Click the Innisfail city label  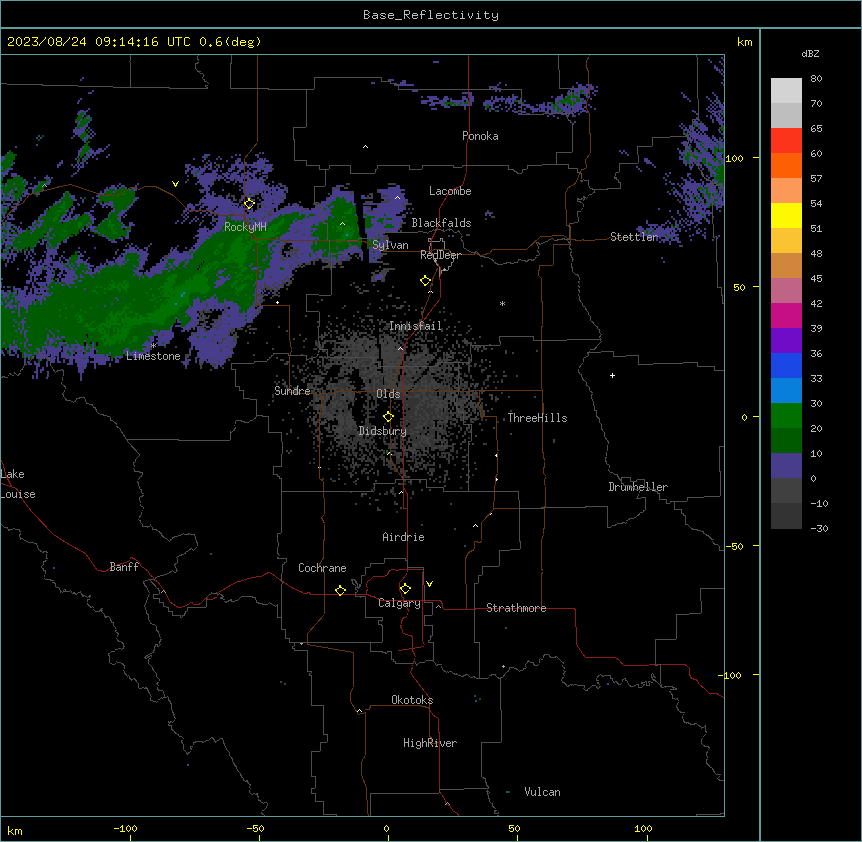[416, 326]
